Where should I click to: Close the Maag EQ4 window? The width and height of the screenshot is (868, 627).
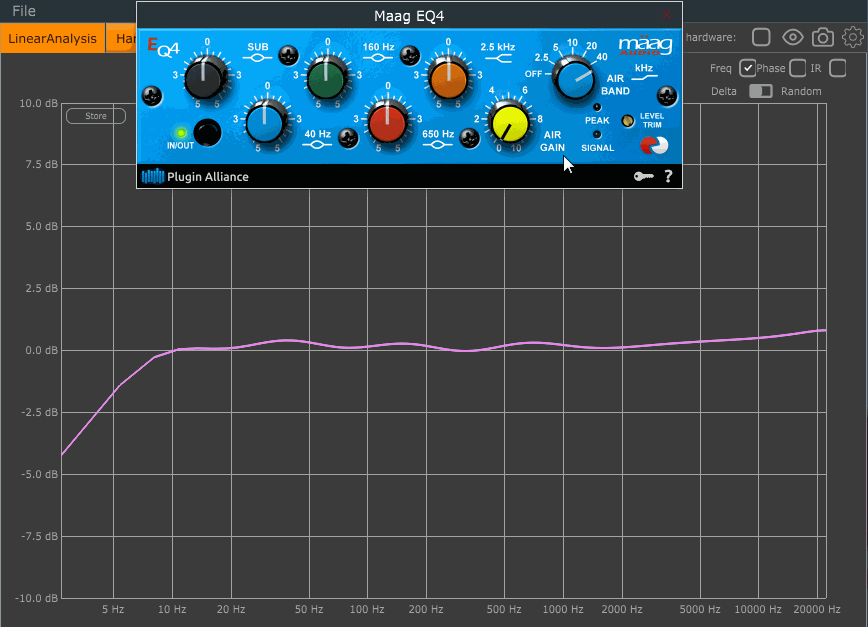[666, 15]
